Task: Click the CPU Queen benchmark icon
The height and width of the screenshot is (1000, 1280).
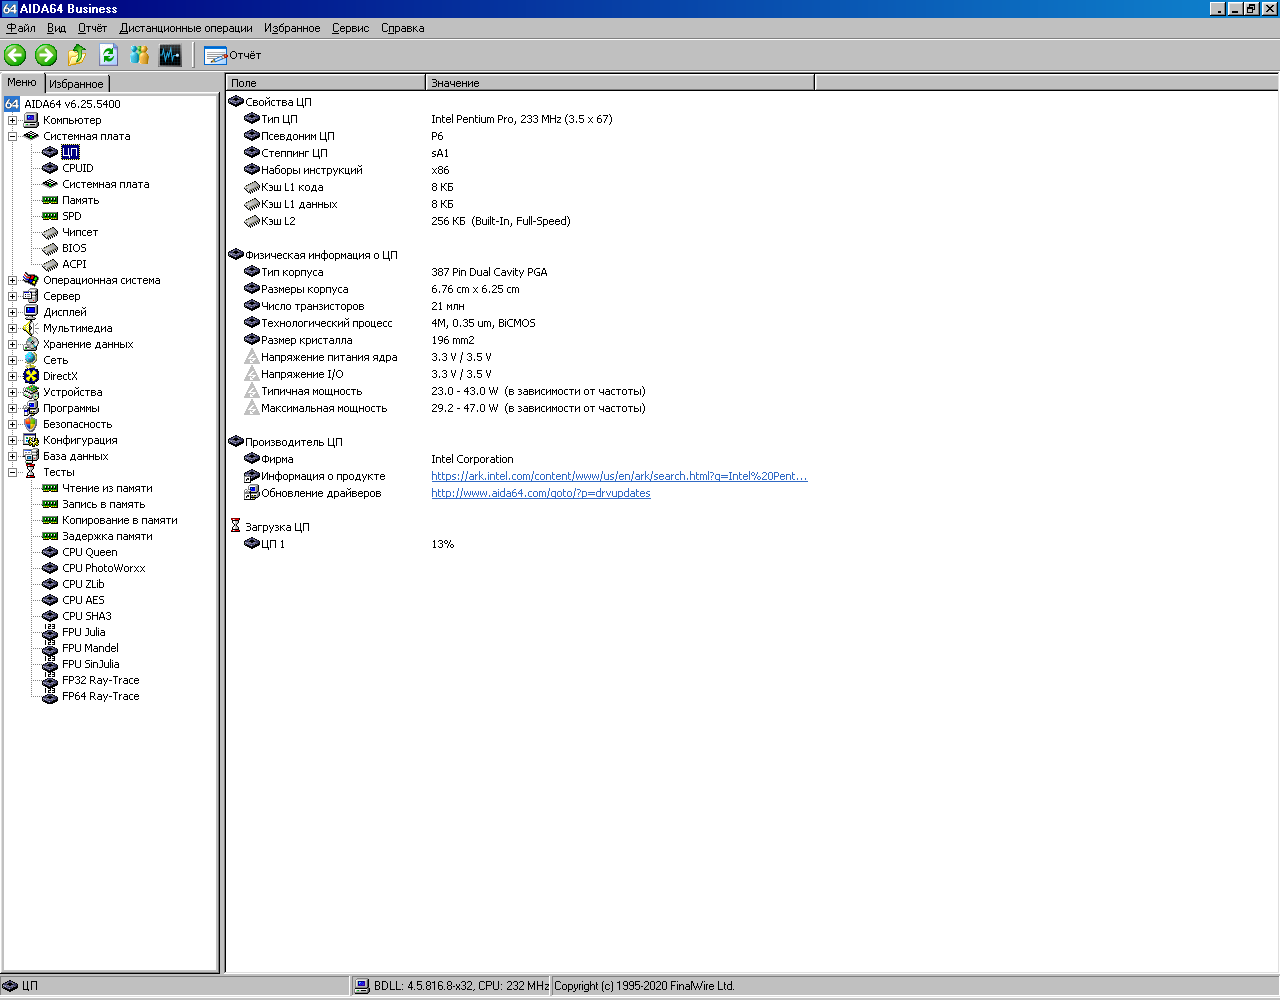Action: click(50, 552)
